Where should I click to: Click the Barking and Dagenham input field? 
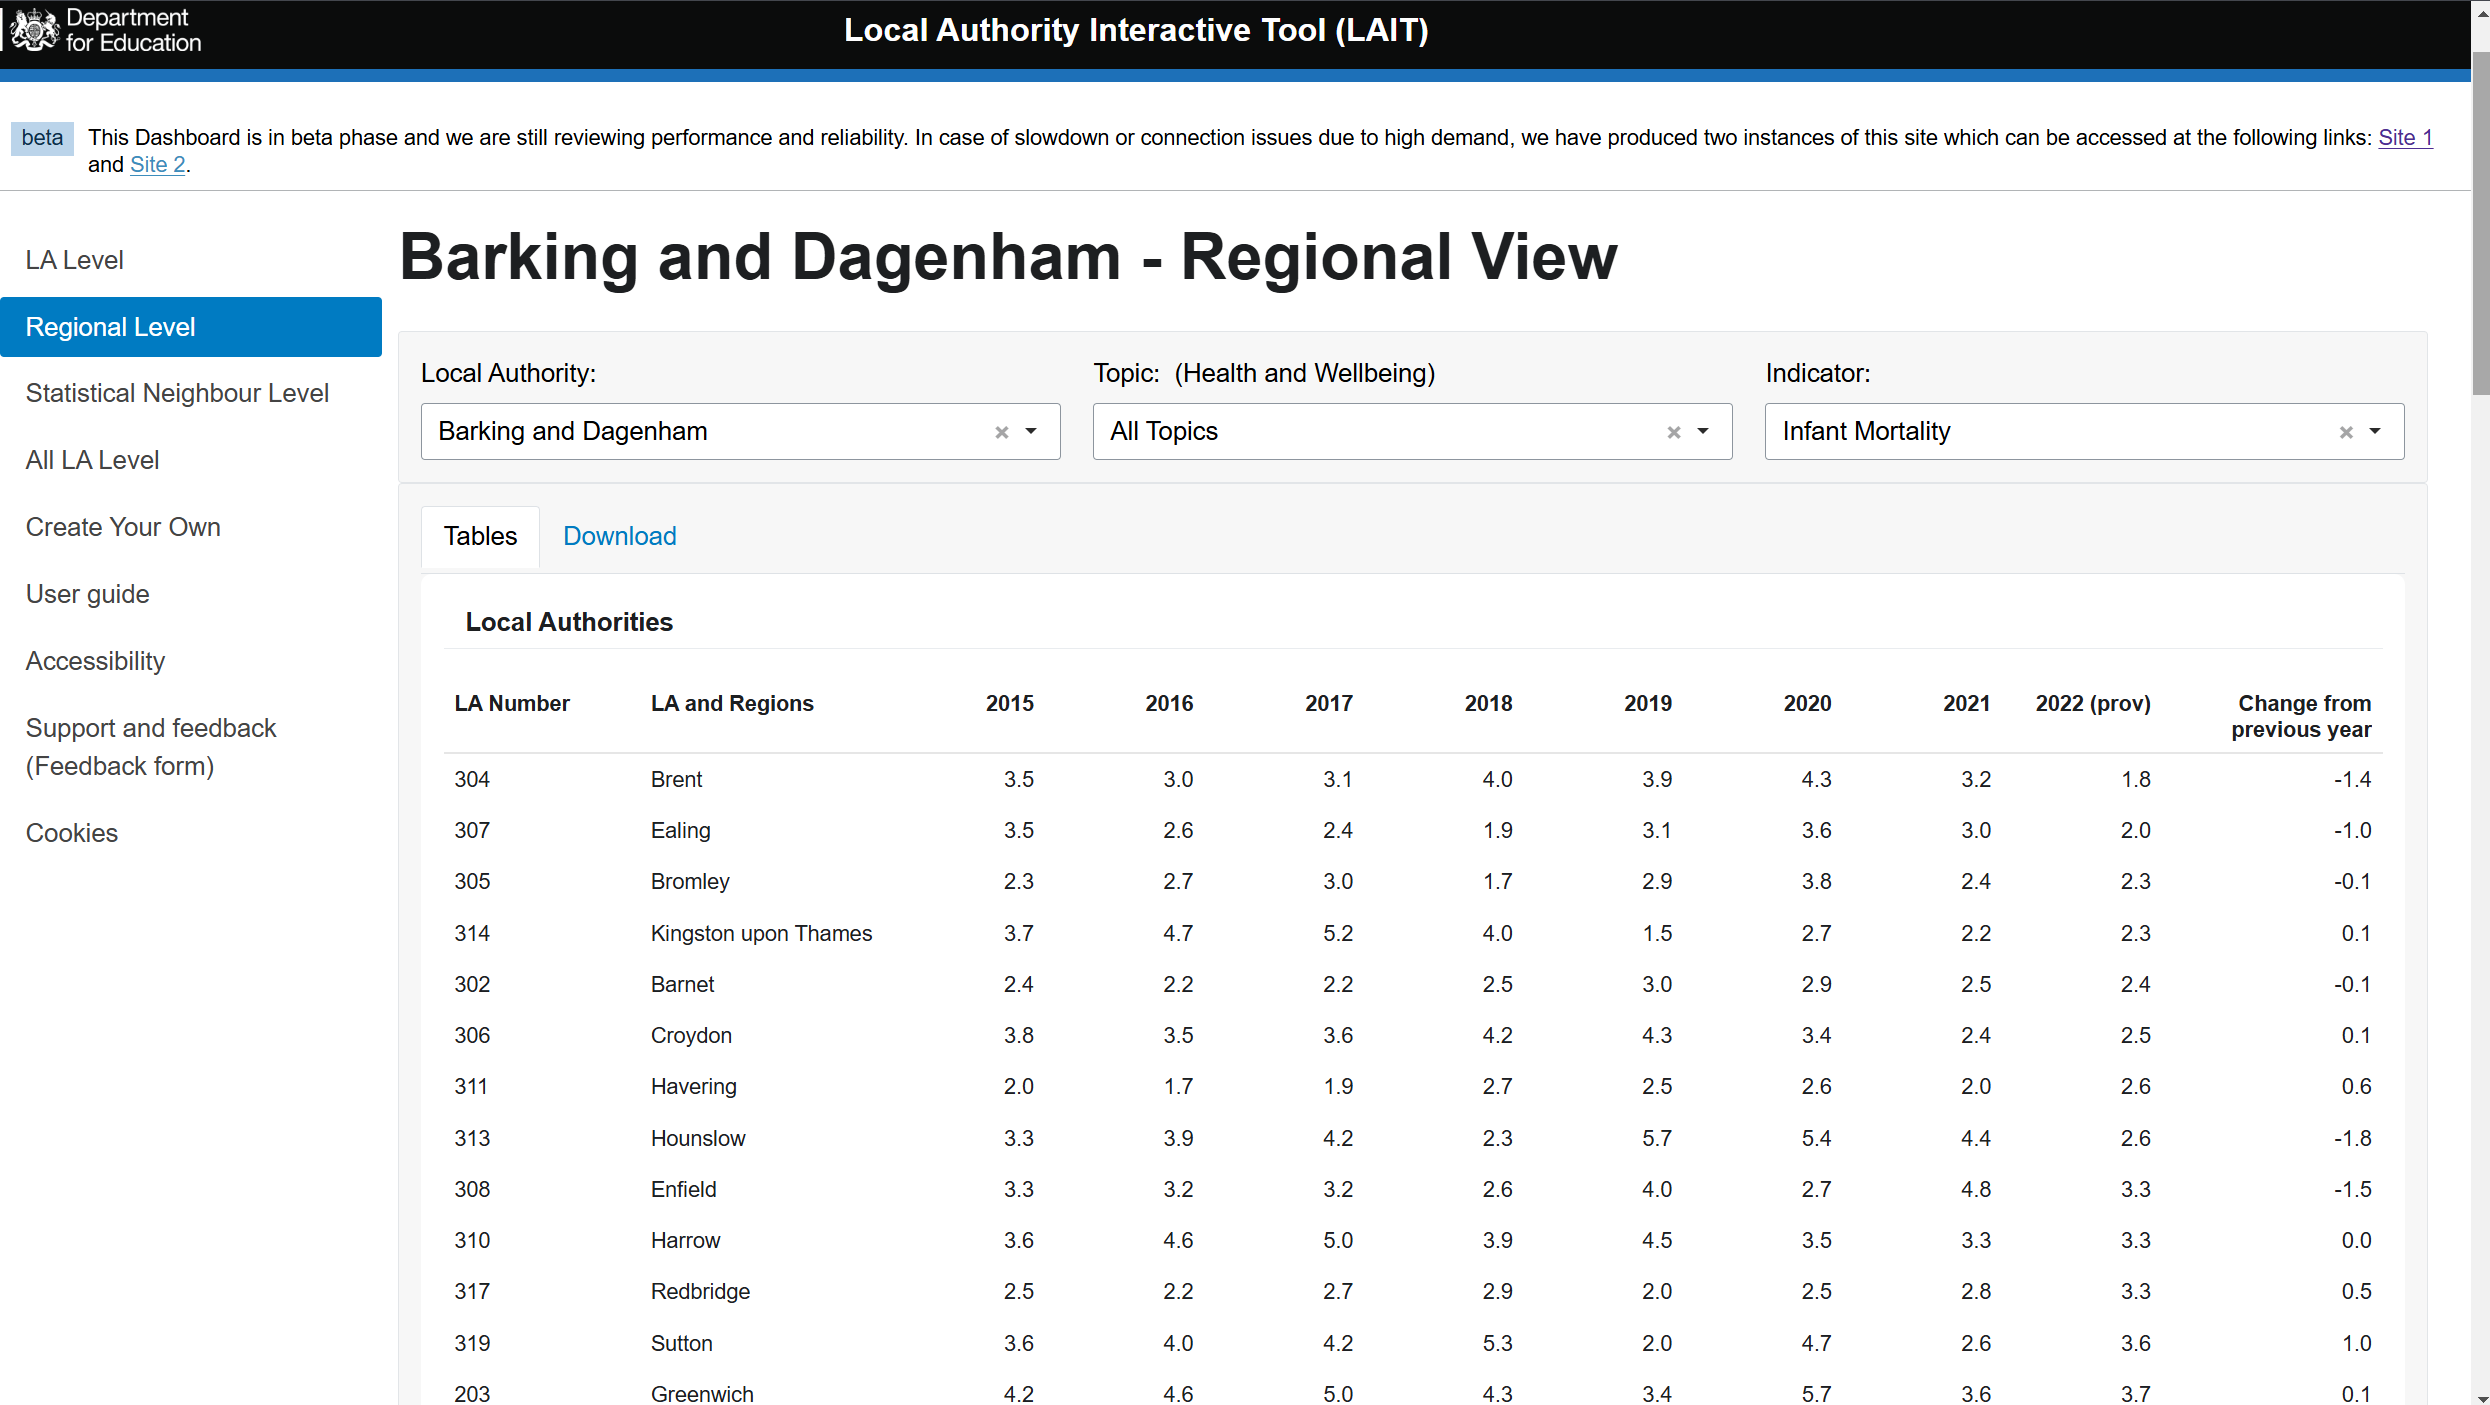click(700, 432)
